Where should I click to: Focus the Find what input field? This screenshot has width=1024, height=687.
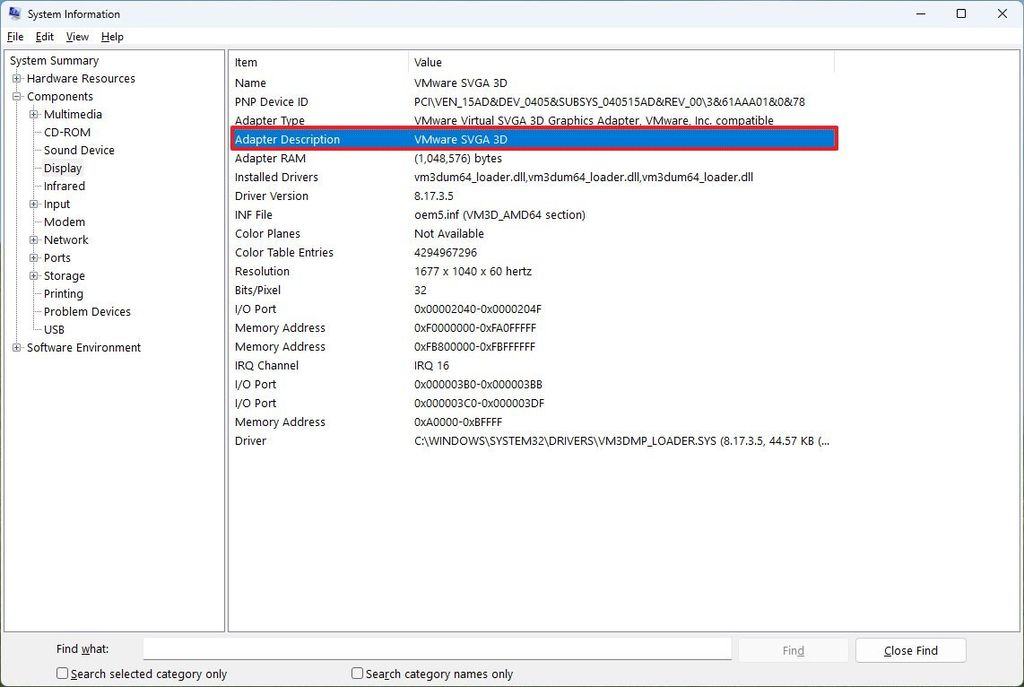coord(438,648)
